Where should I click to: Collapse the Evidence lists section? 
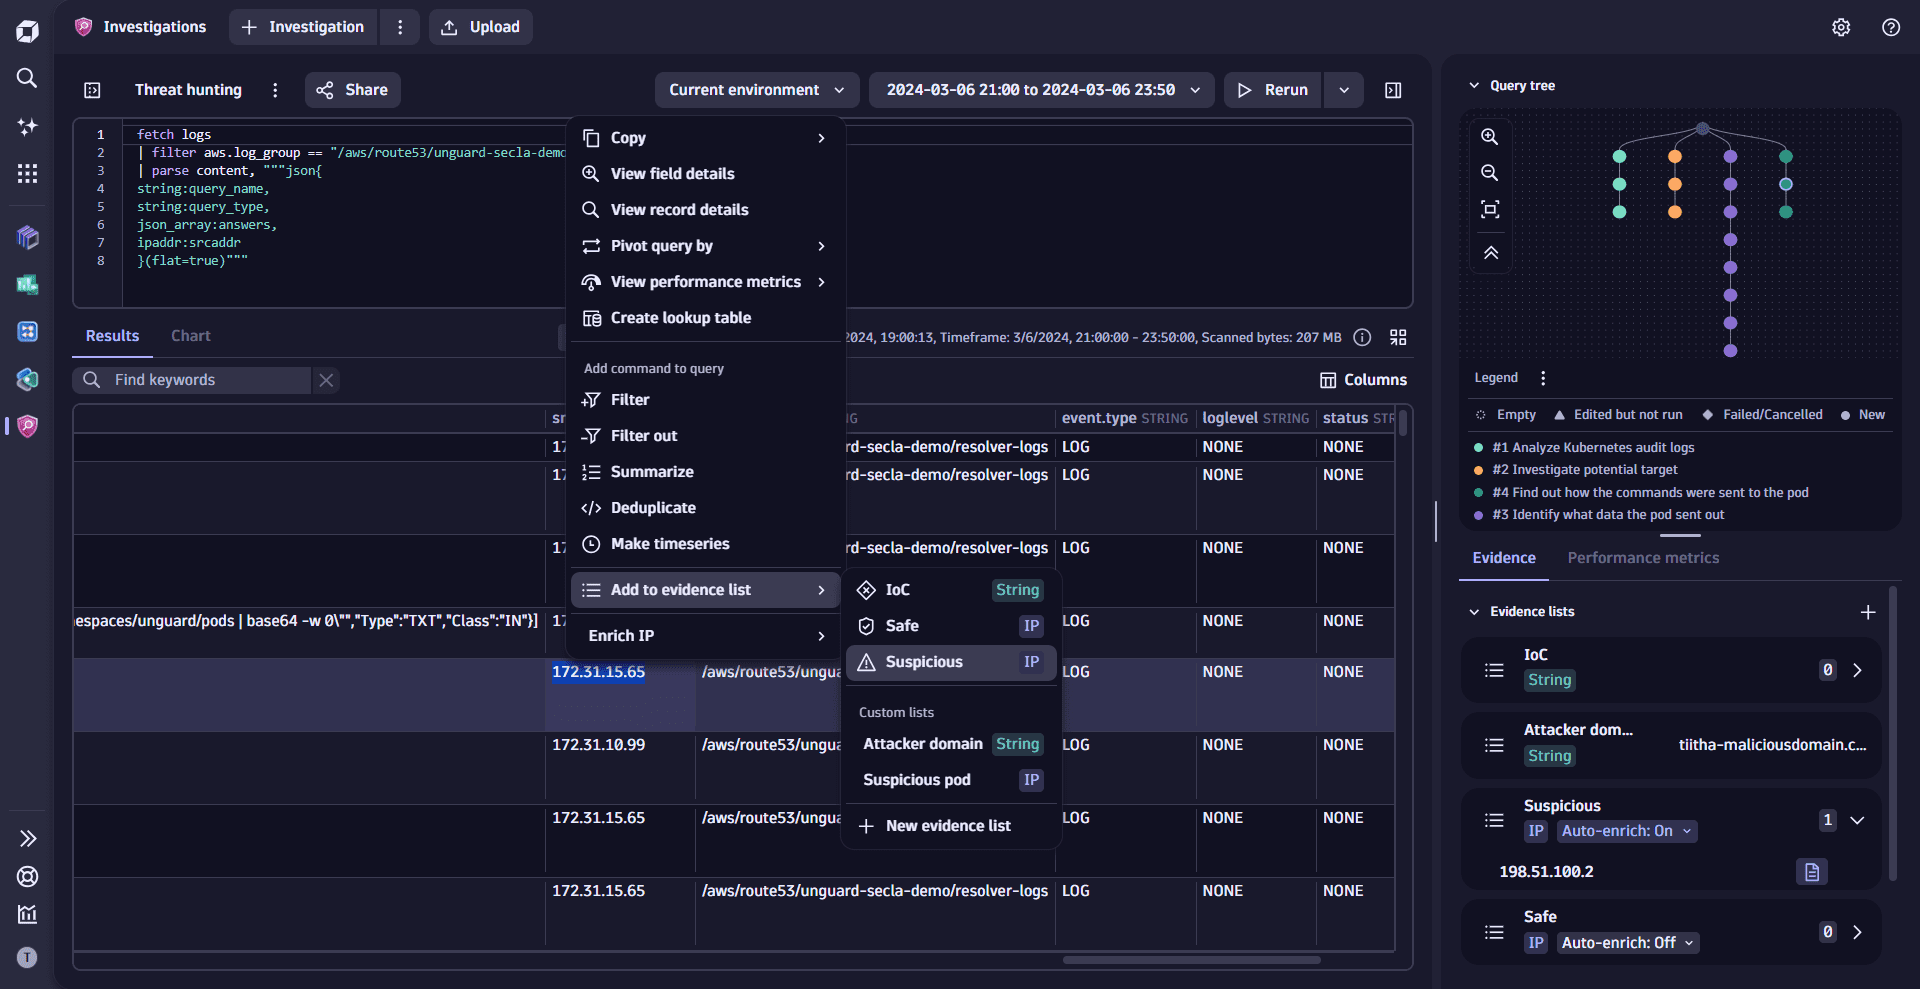(1474, 612)
